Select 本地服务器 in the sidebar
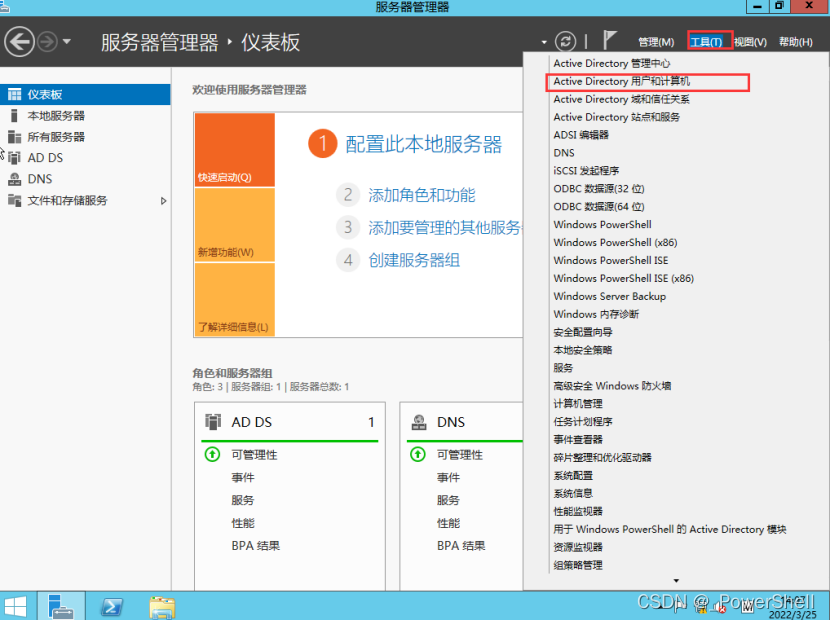The height and width of the screenshot is (621, 830). click(85, 116)
